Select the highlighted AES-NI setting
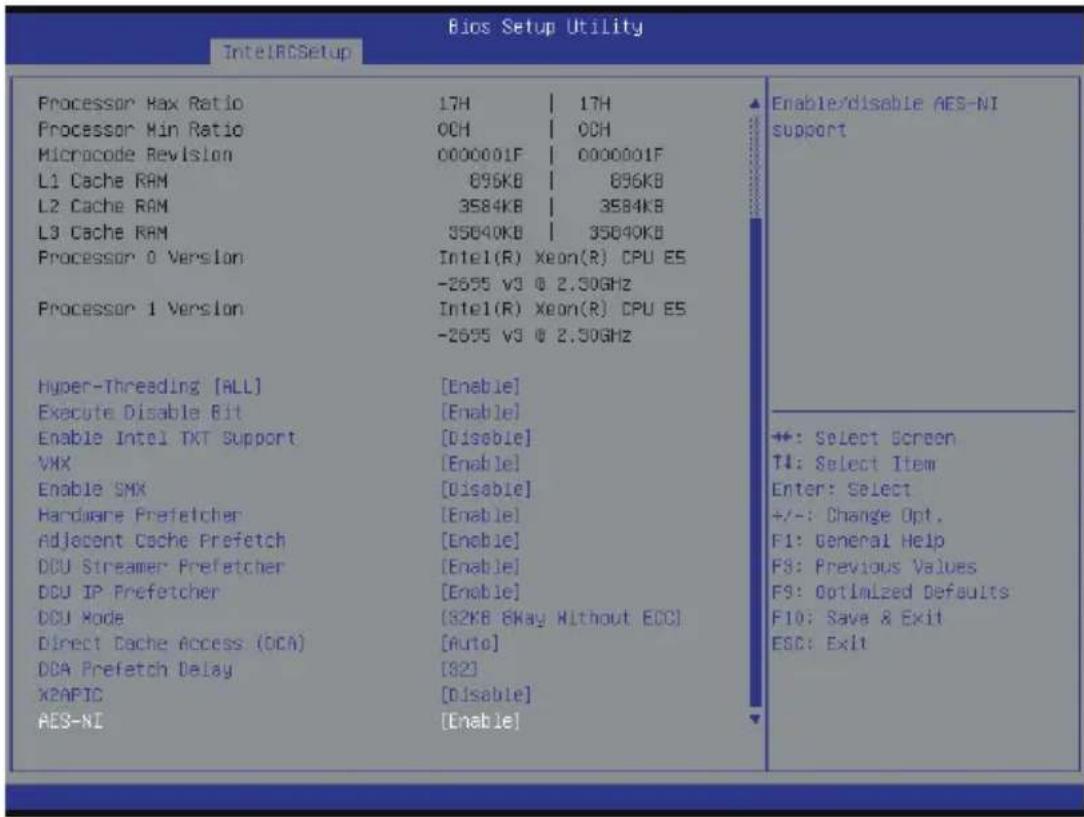The width and height of the screenshot is (1084, 817). pyautogui.click(x=70, y=721)
